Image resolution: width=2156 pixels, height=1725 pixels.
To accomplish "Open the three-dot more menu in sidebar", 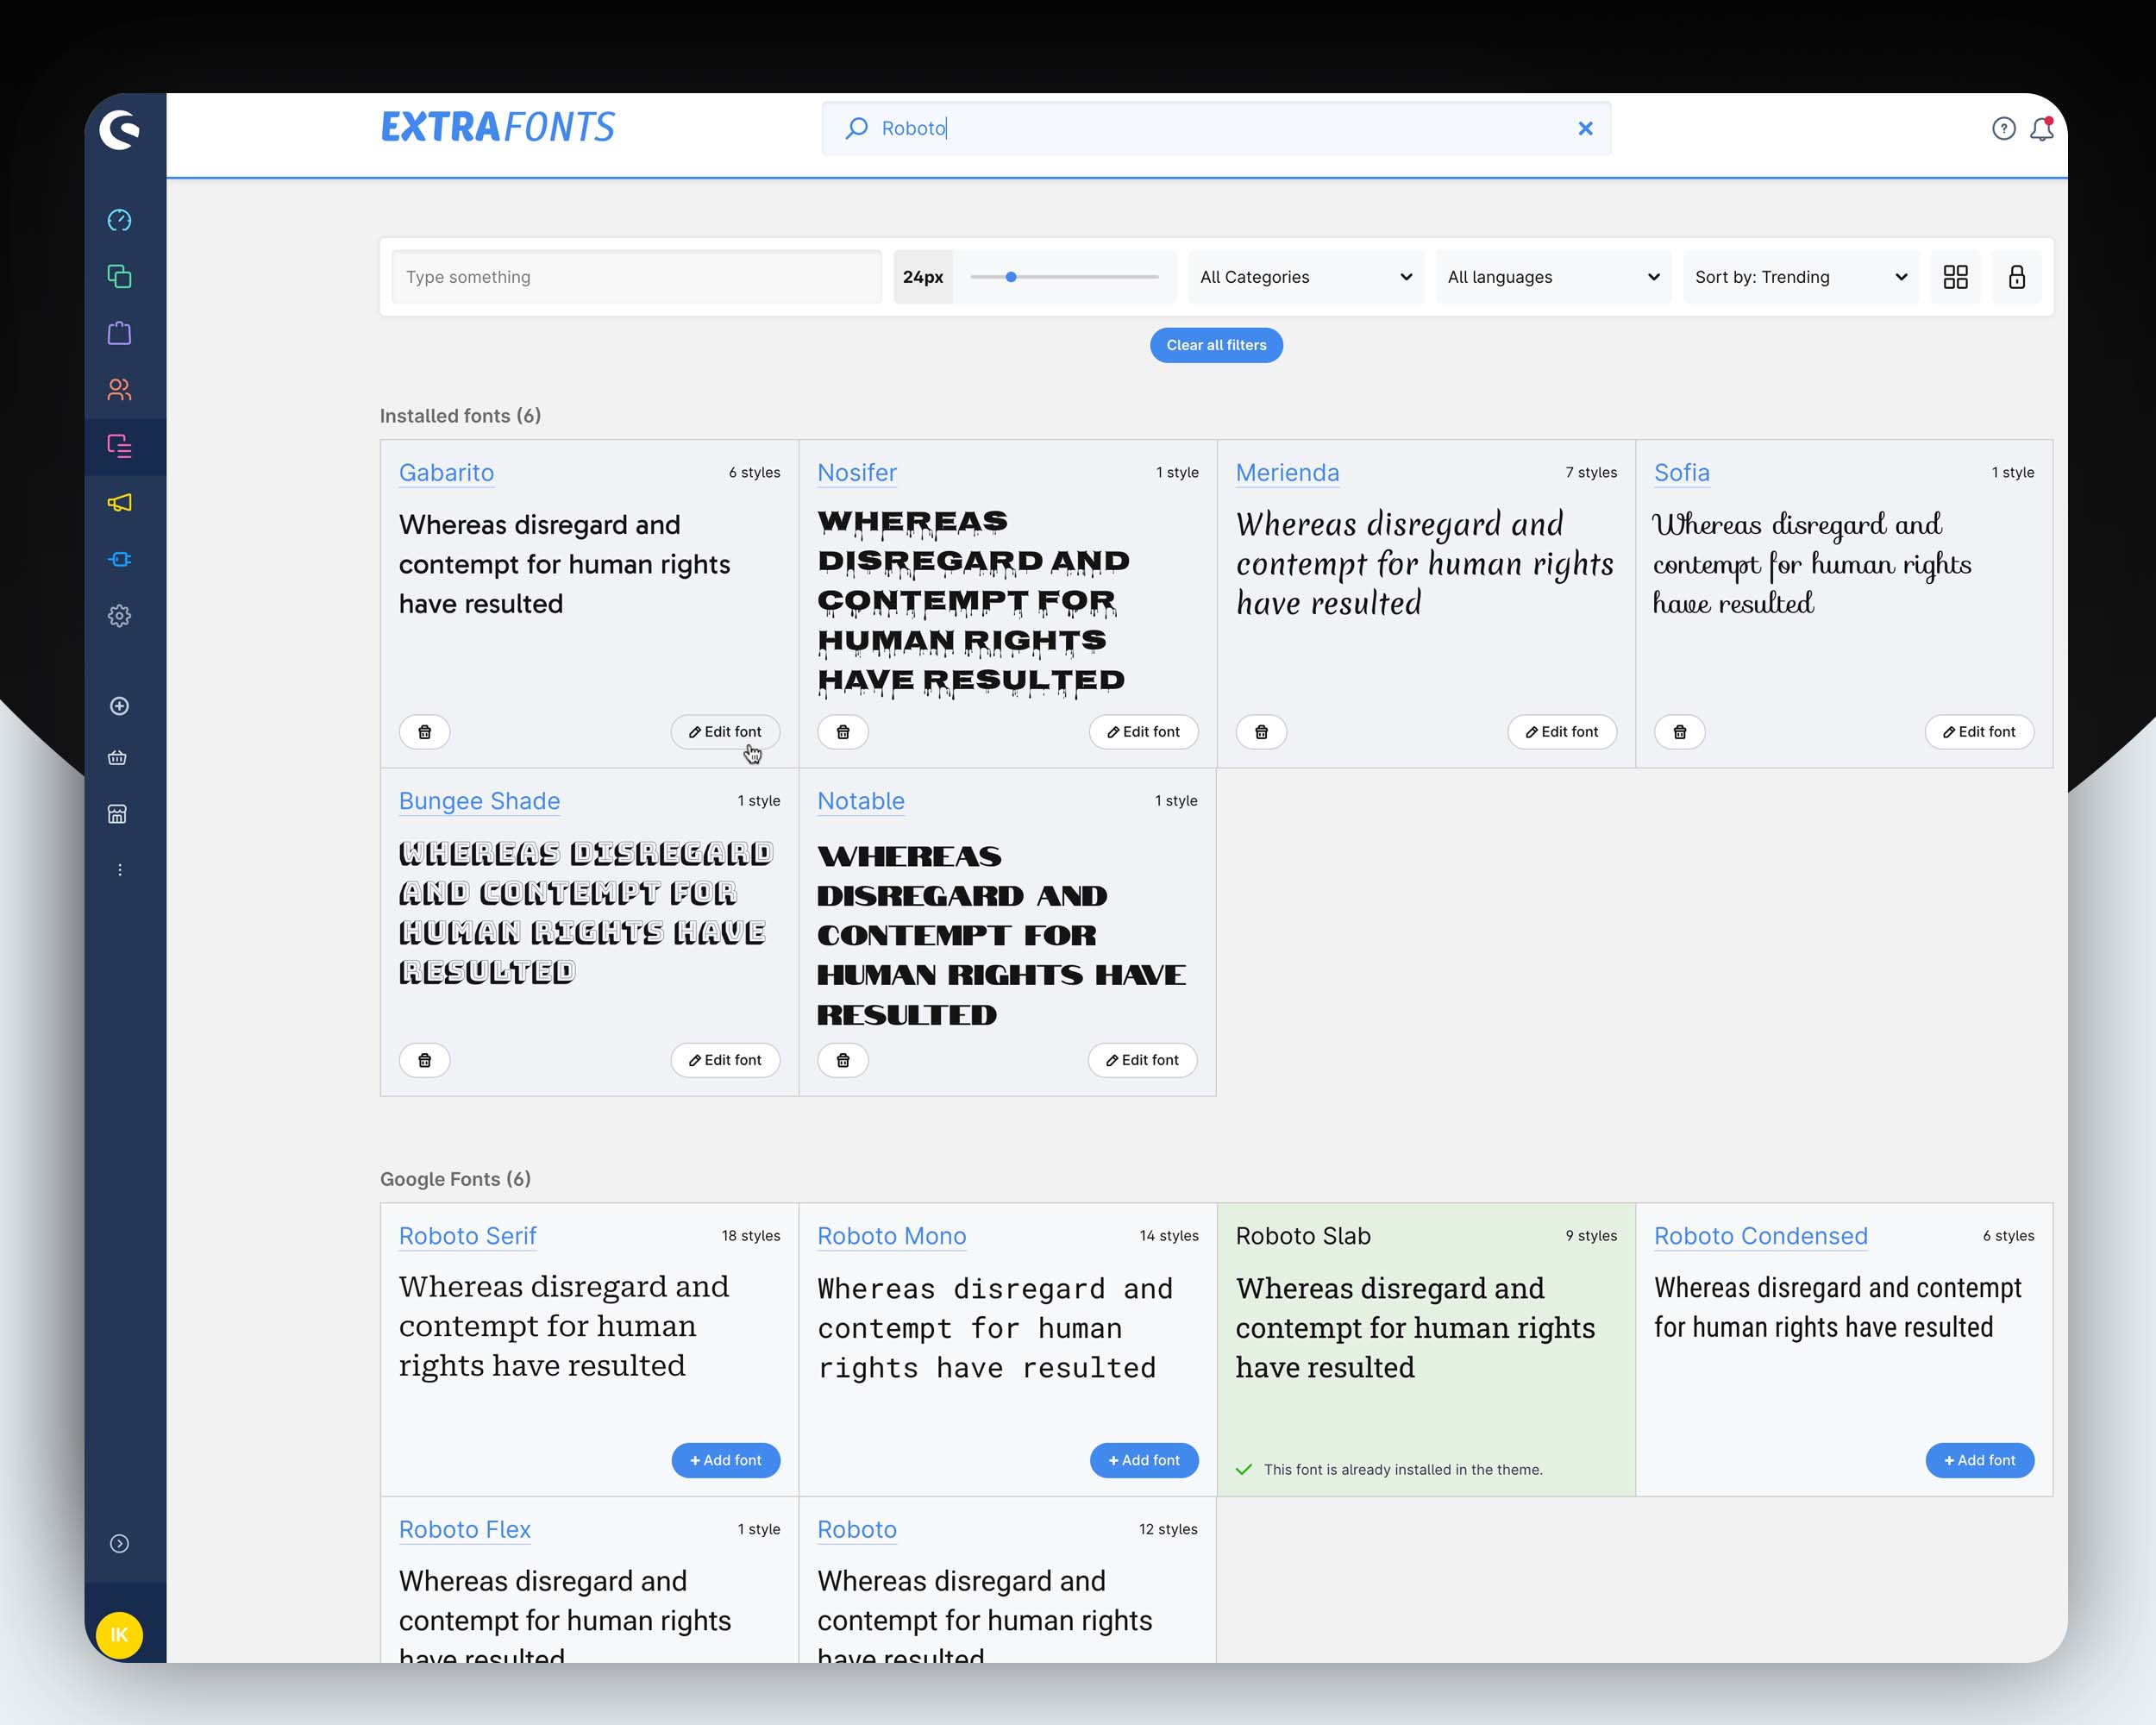I will [119, 870].
